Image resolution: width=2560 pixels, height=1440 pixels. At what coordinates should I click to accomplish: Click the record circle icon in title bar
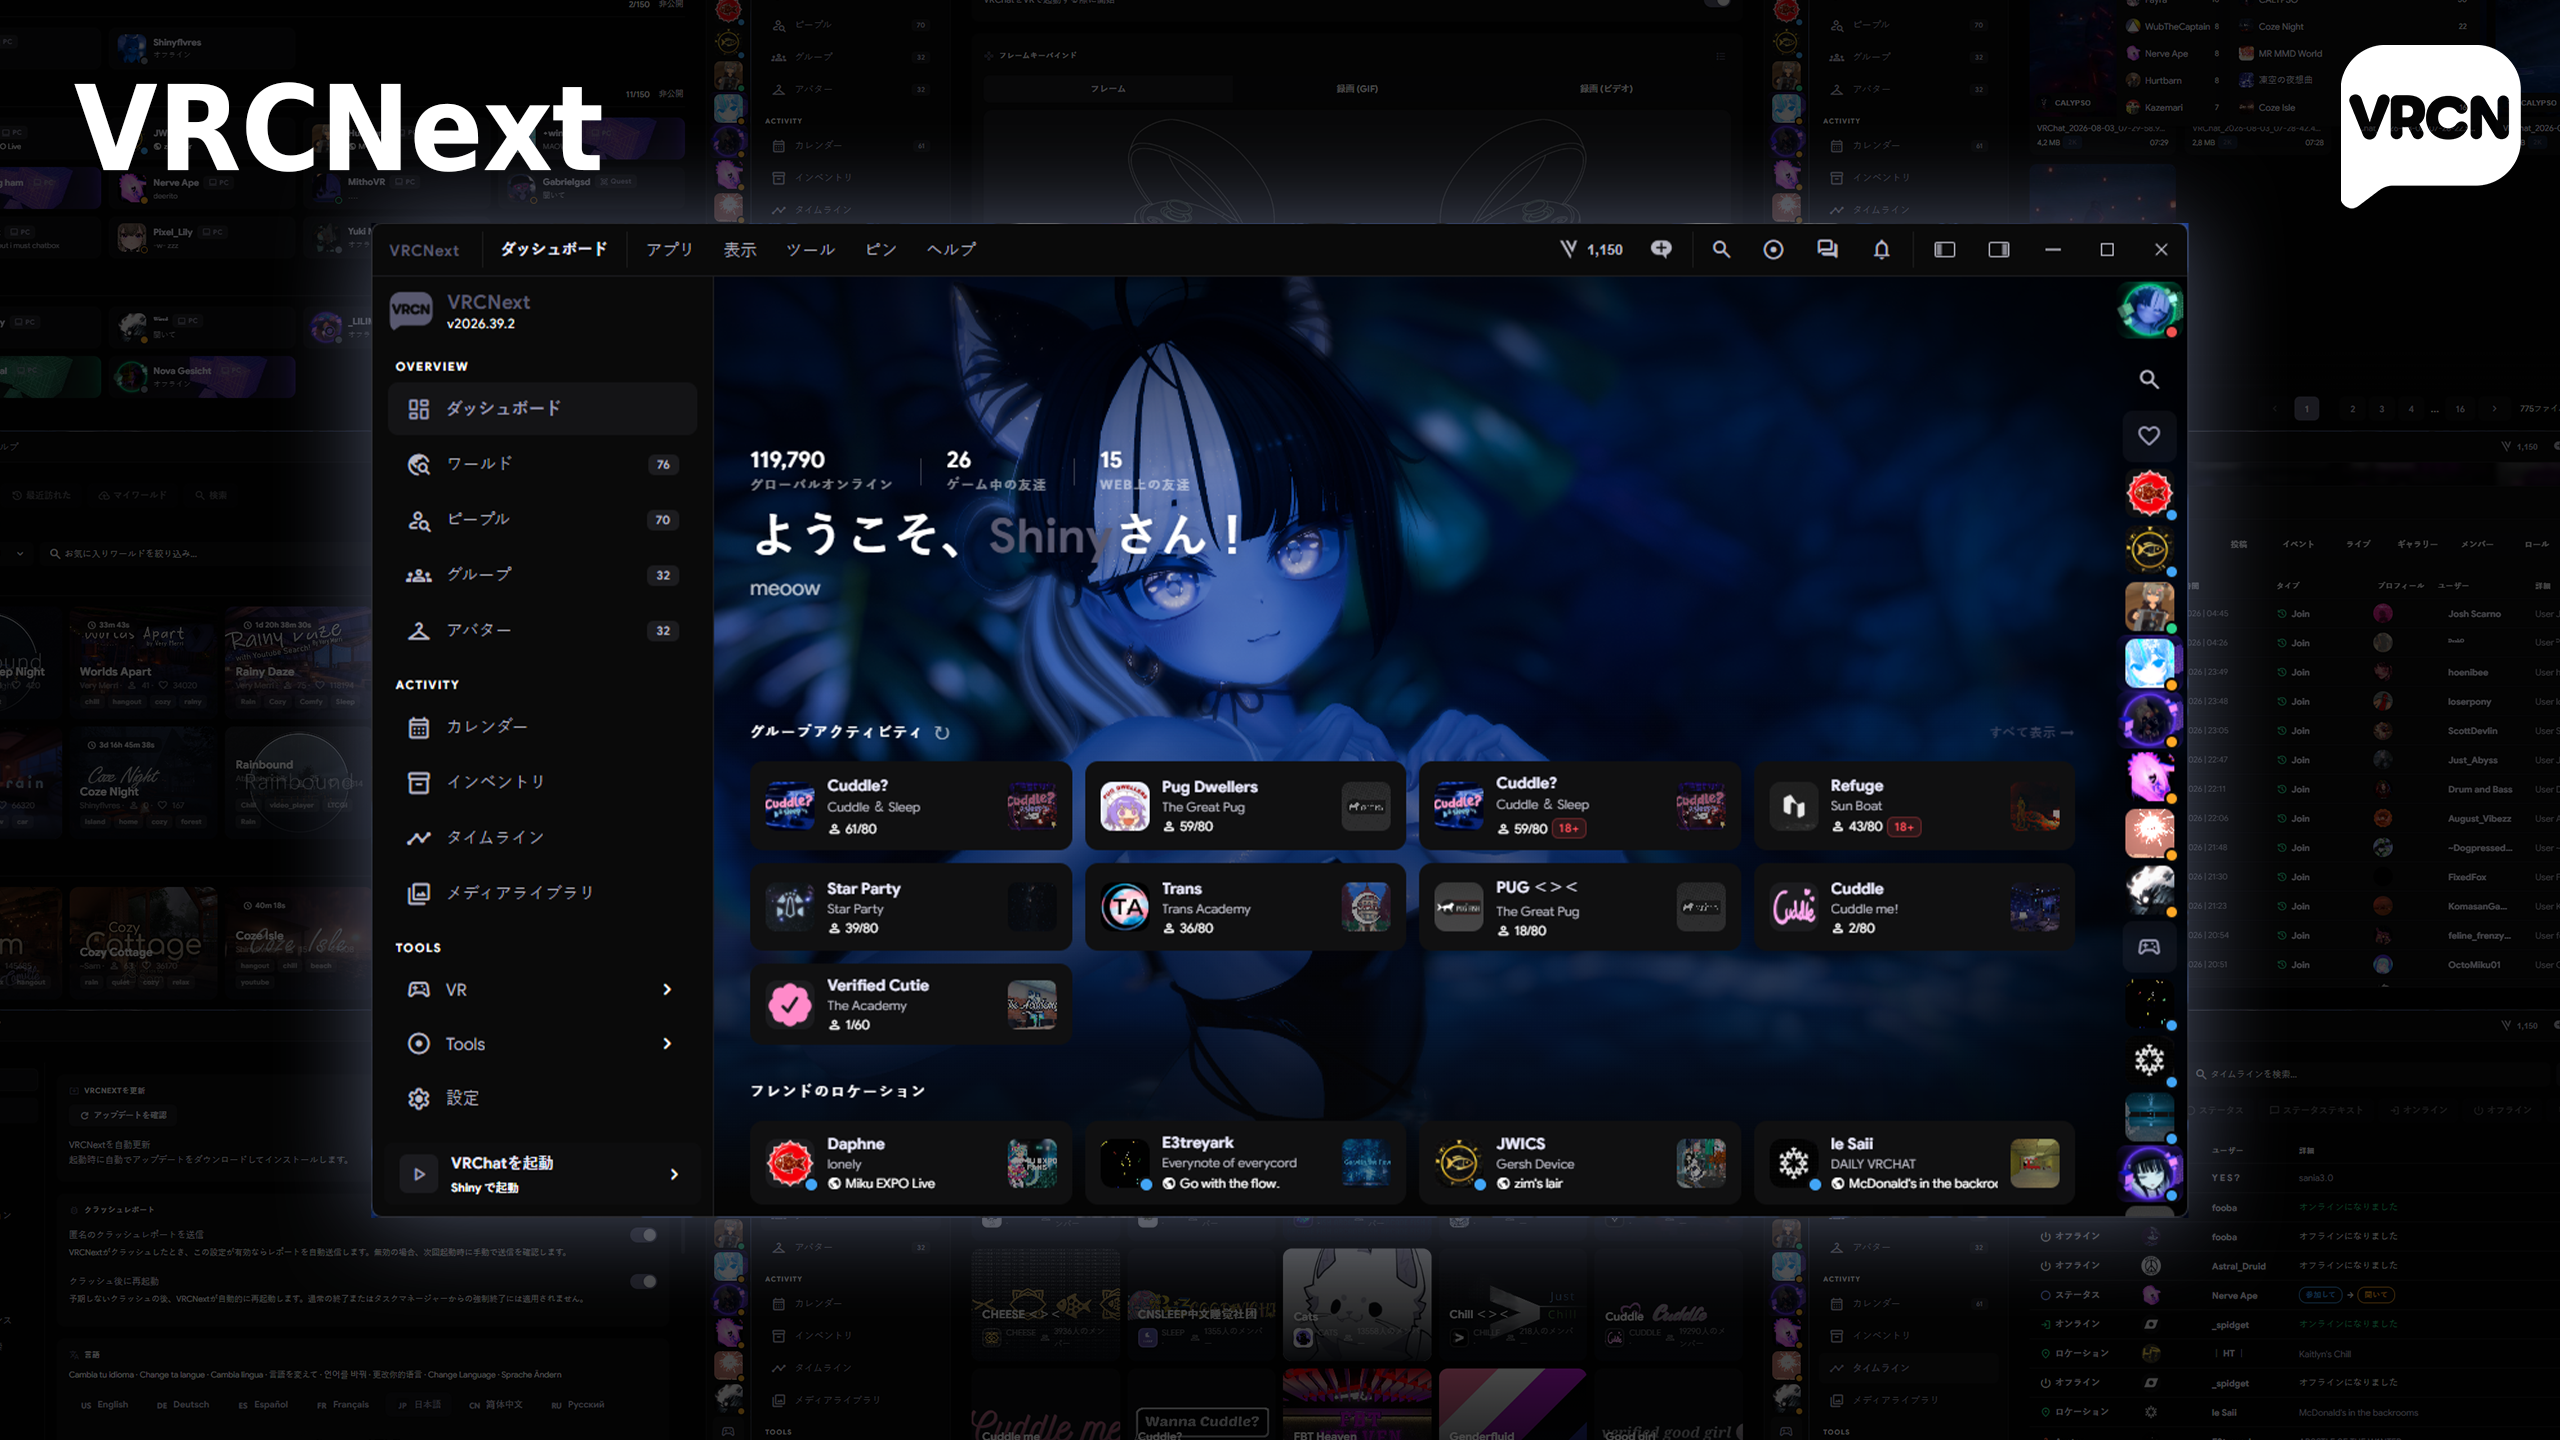(x=1773, y=249)
